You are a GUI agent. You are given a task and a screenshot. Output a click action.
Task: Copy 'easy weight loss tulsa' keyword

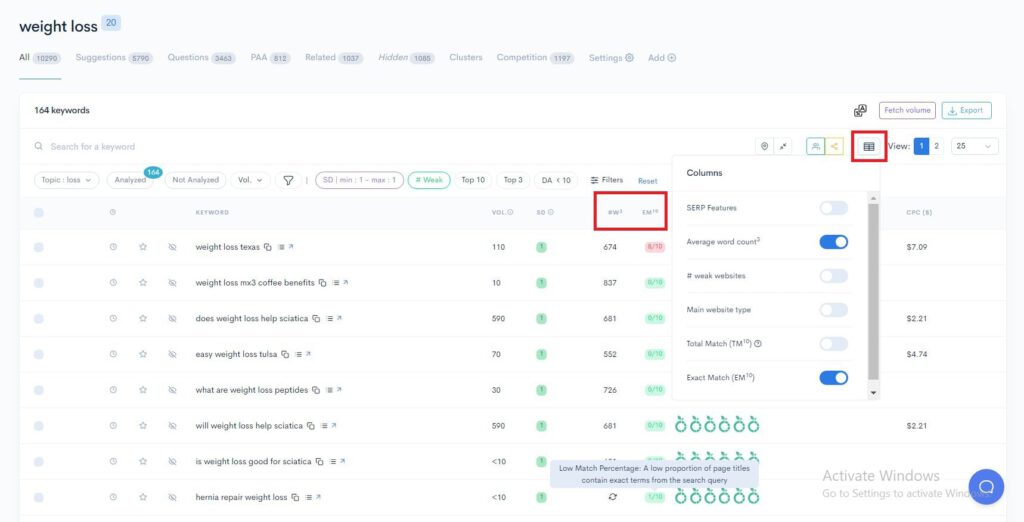285,354
